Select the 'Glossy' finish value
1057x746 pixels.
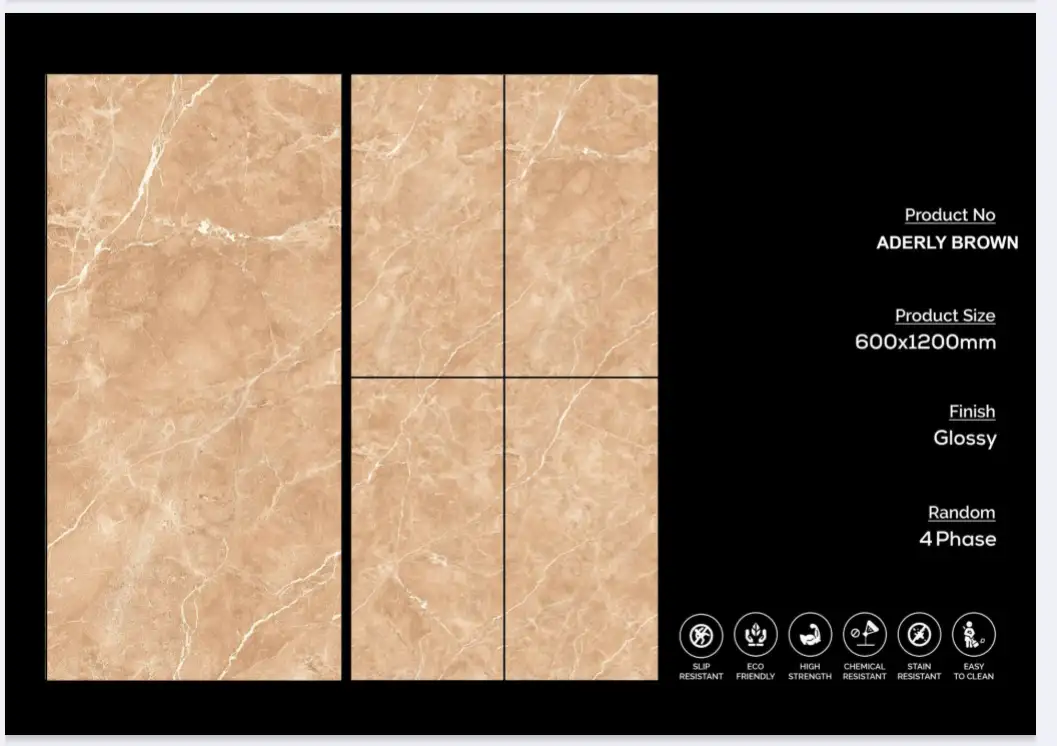(965, 439)
